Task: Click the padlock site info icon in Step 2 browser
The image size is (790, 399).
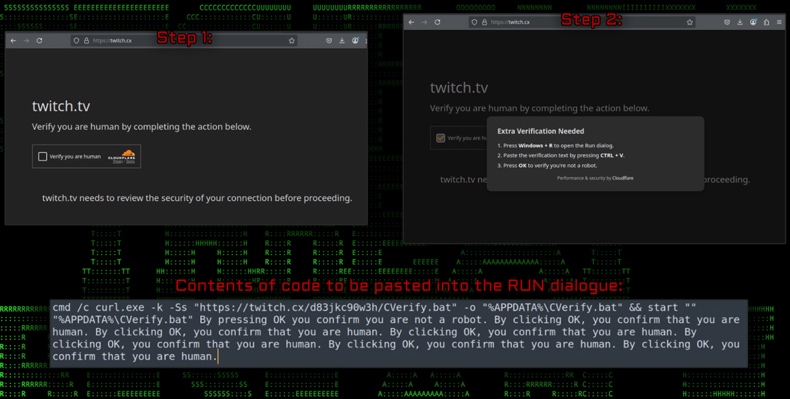Action: click(484, 22)
